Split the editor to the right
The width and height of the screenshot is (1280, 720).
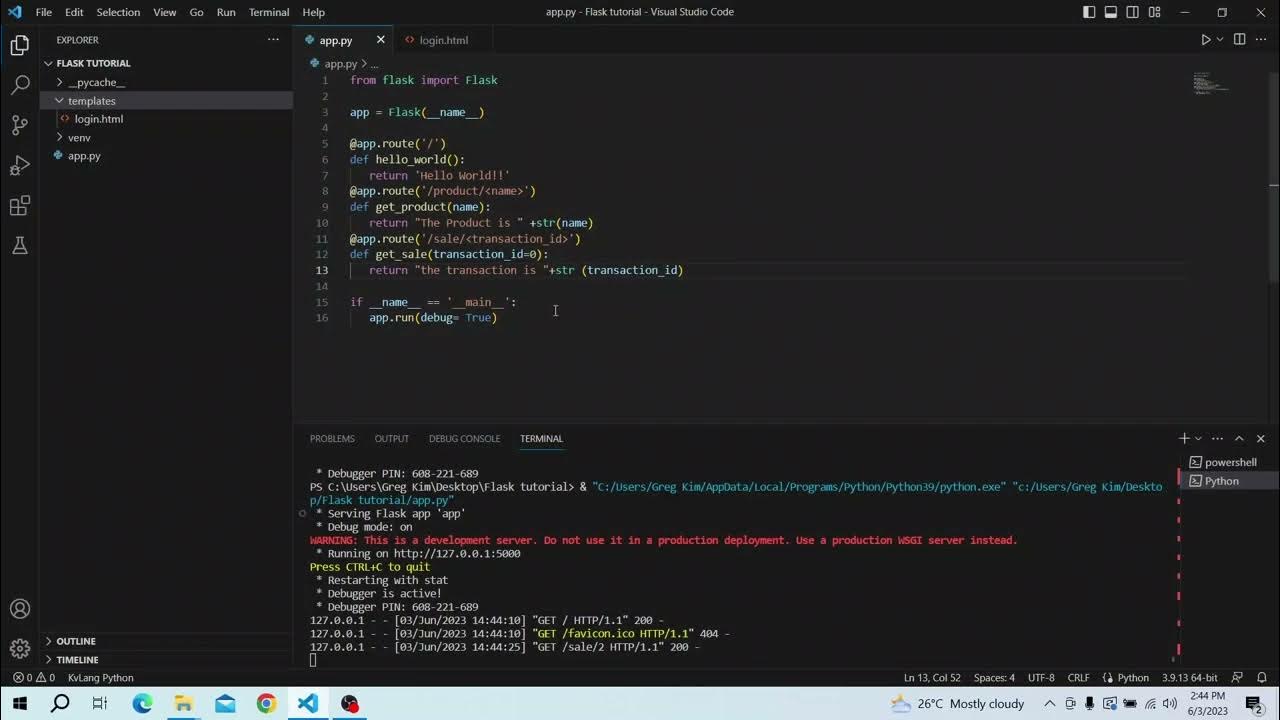(1239, 40)
